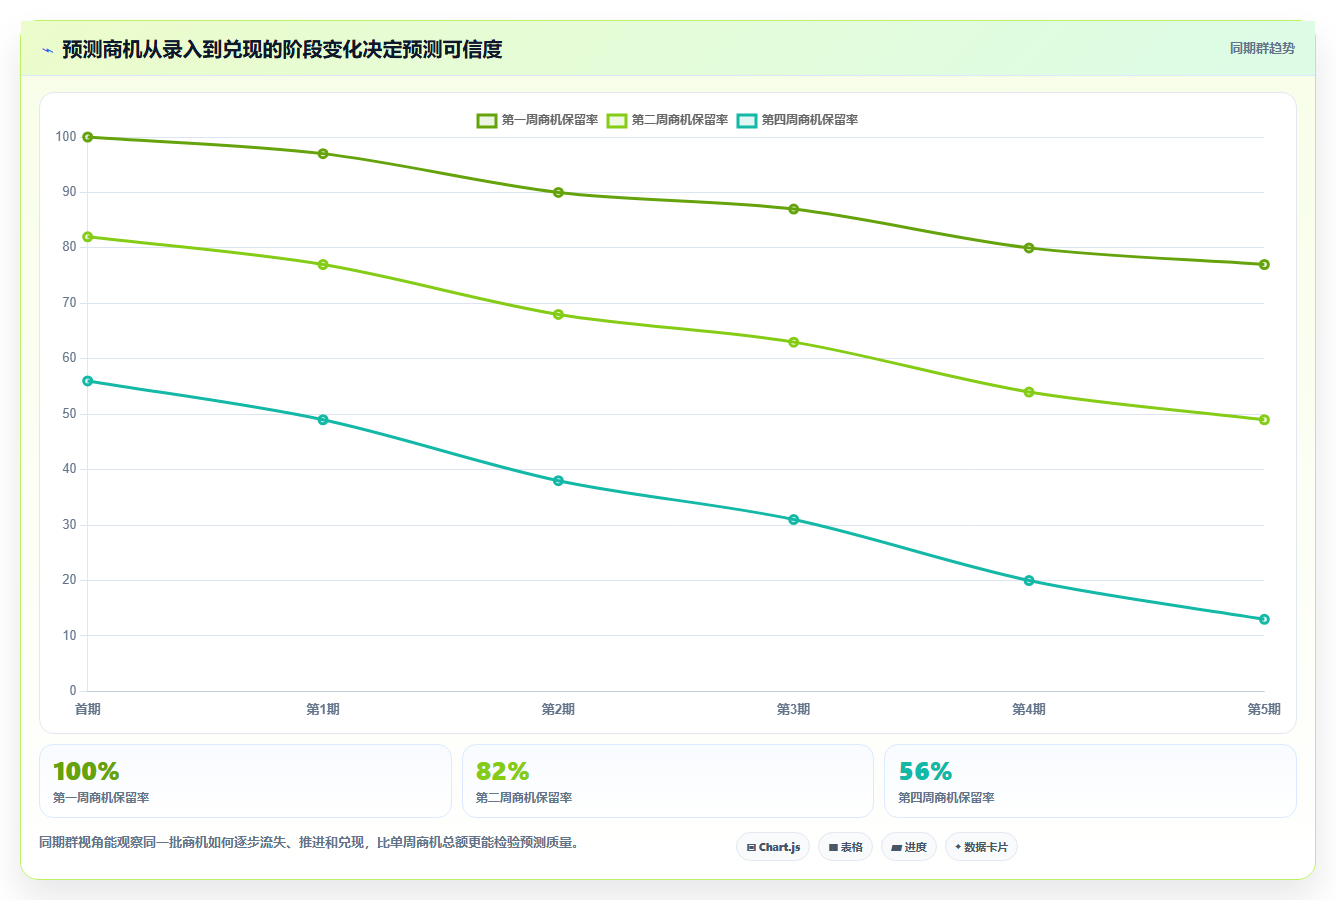The image size is (1336, 900).
Task: Click the footer note starting 同期群视角能观察
Action: point(309,843)
